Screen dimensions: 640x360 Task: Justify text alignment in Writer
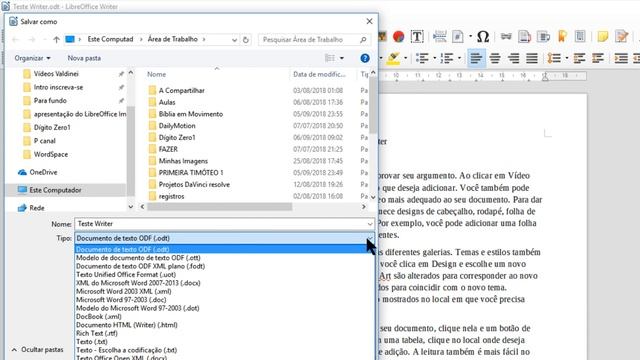(x=532, y=58)
